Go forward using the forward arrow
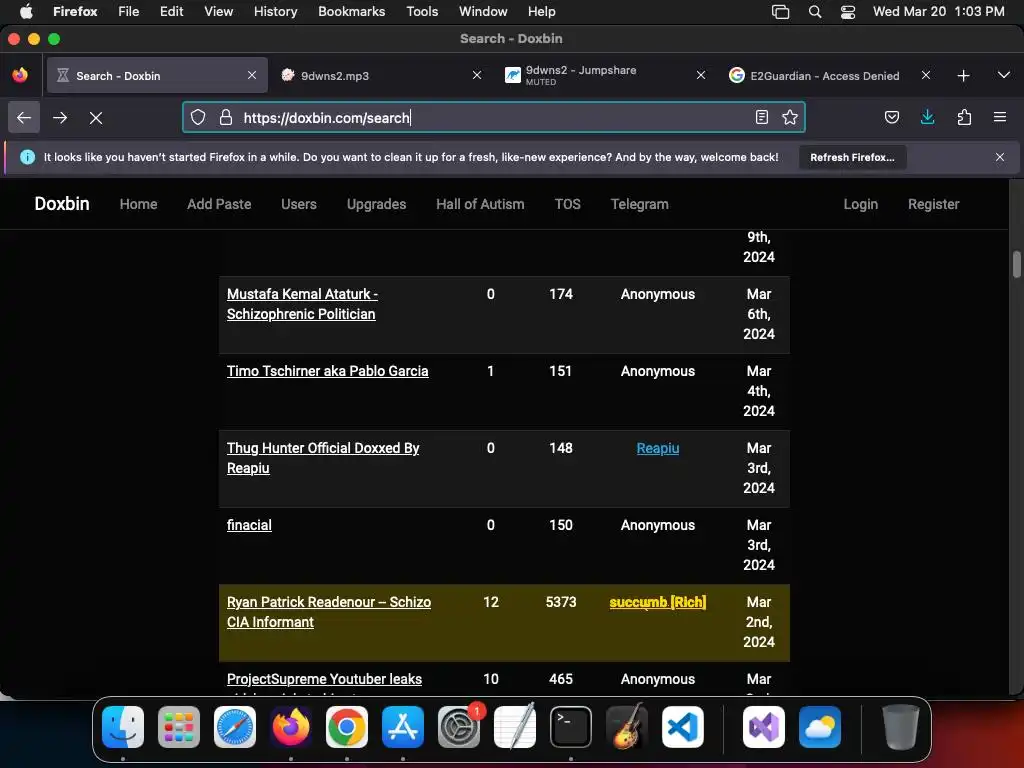Viewport: 1024px width, 768px height. coord(60,118)
